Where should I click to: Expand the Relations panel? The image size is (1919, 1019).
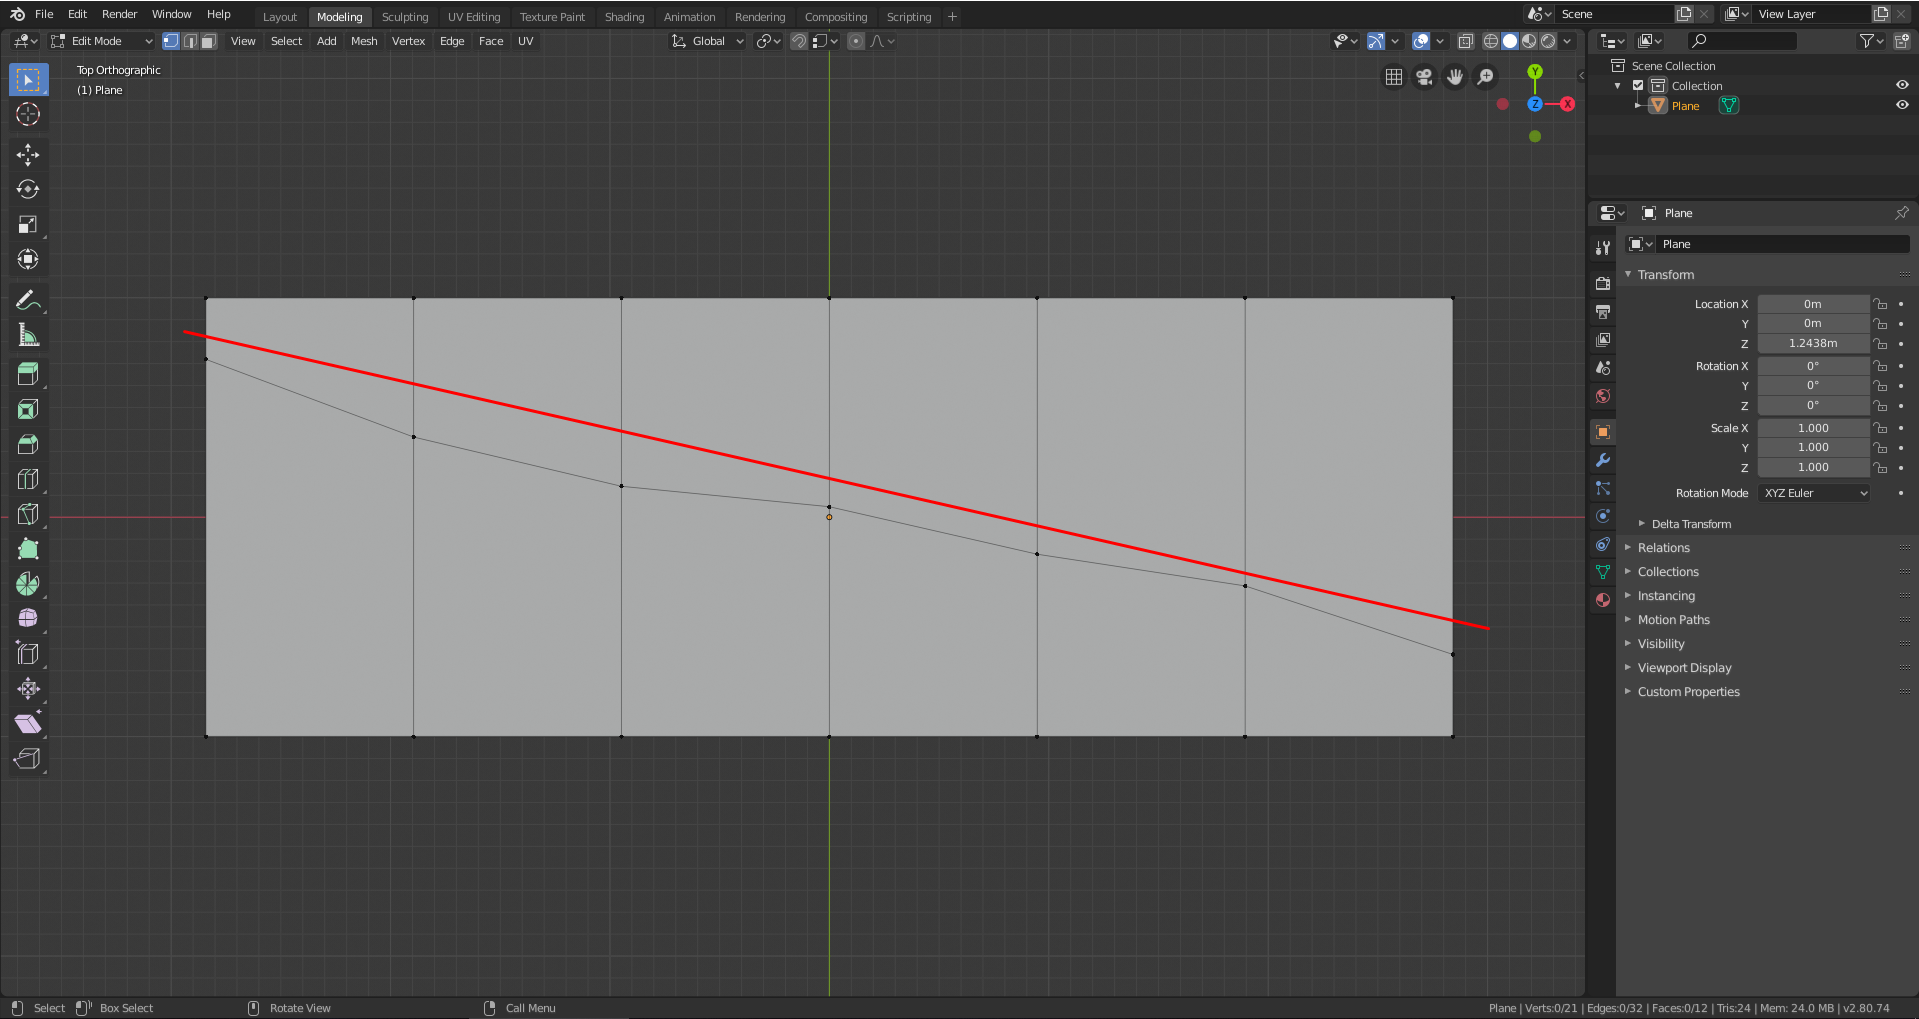coord(1663,548)
